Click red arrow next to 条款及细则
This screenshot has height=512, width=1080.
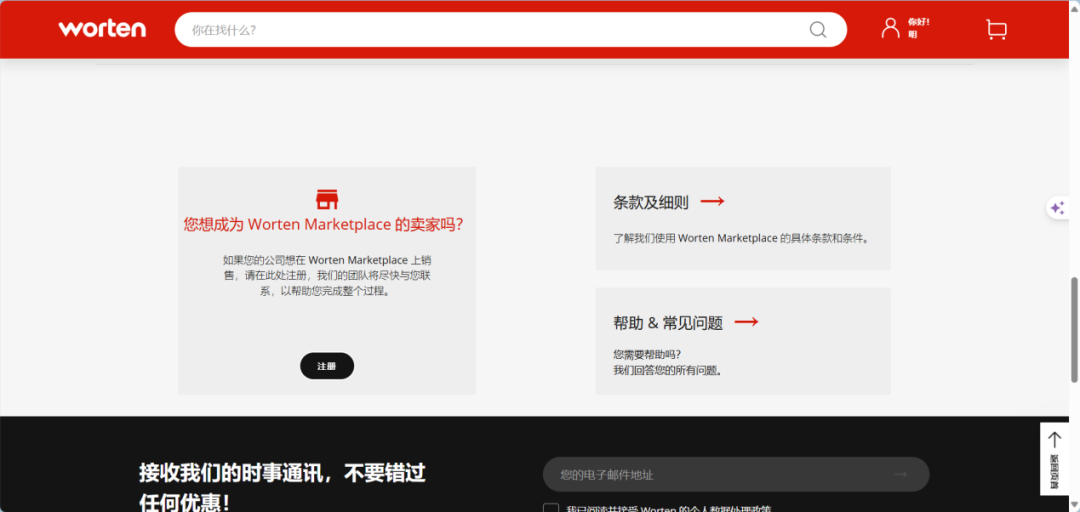pyautogui.click(x=712, y=201)
